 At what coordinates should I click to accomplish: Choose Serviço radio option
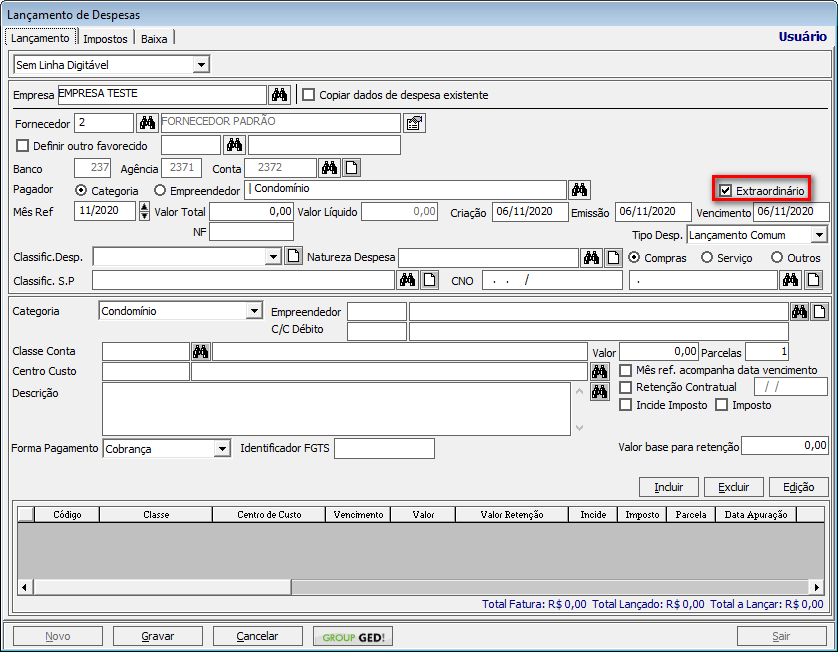(x=707, y=257)
